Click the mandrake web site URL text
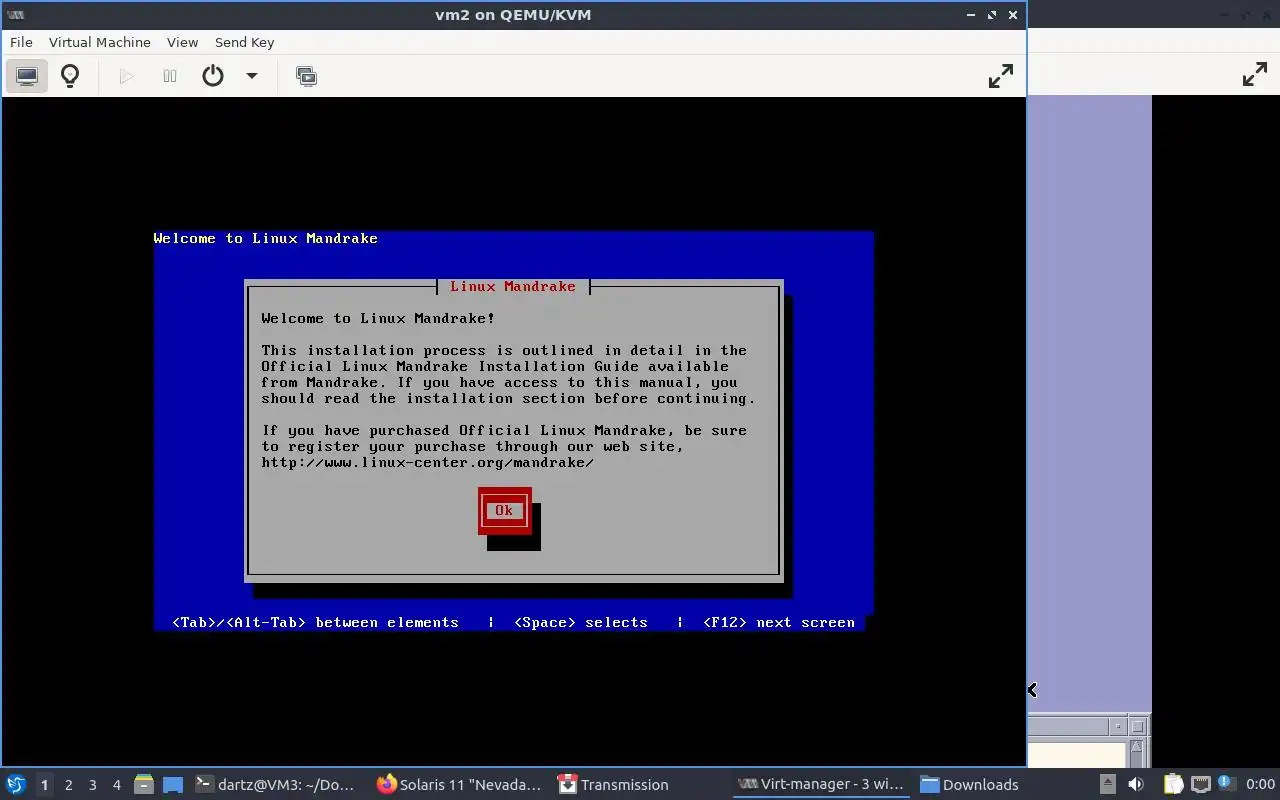Screen dimensions: 1280x800 point(428,462)
